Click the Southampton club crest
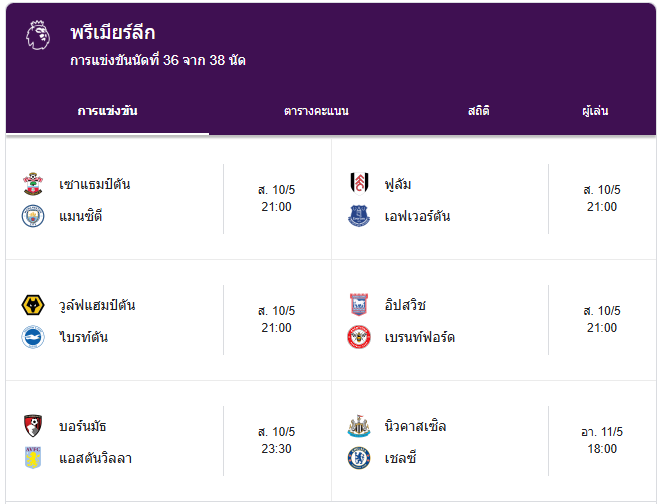Viewport: 664px width, 504px height. click(33, 184)
